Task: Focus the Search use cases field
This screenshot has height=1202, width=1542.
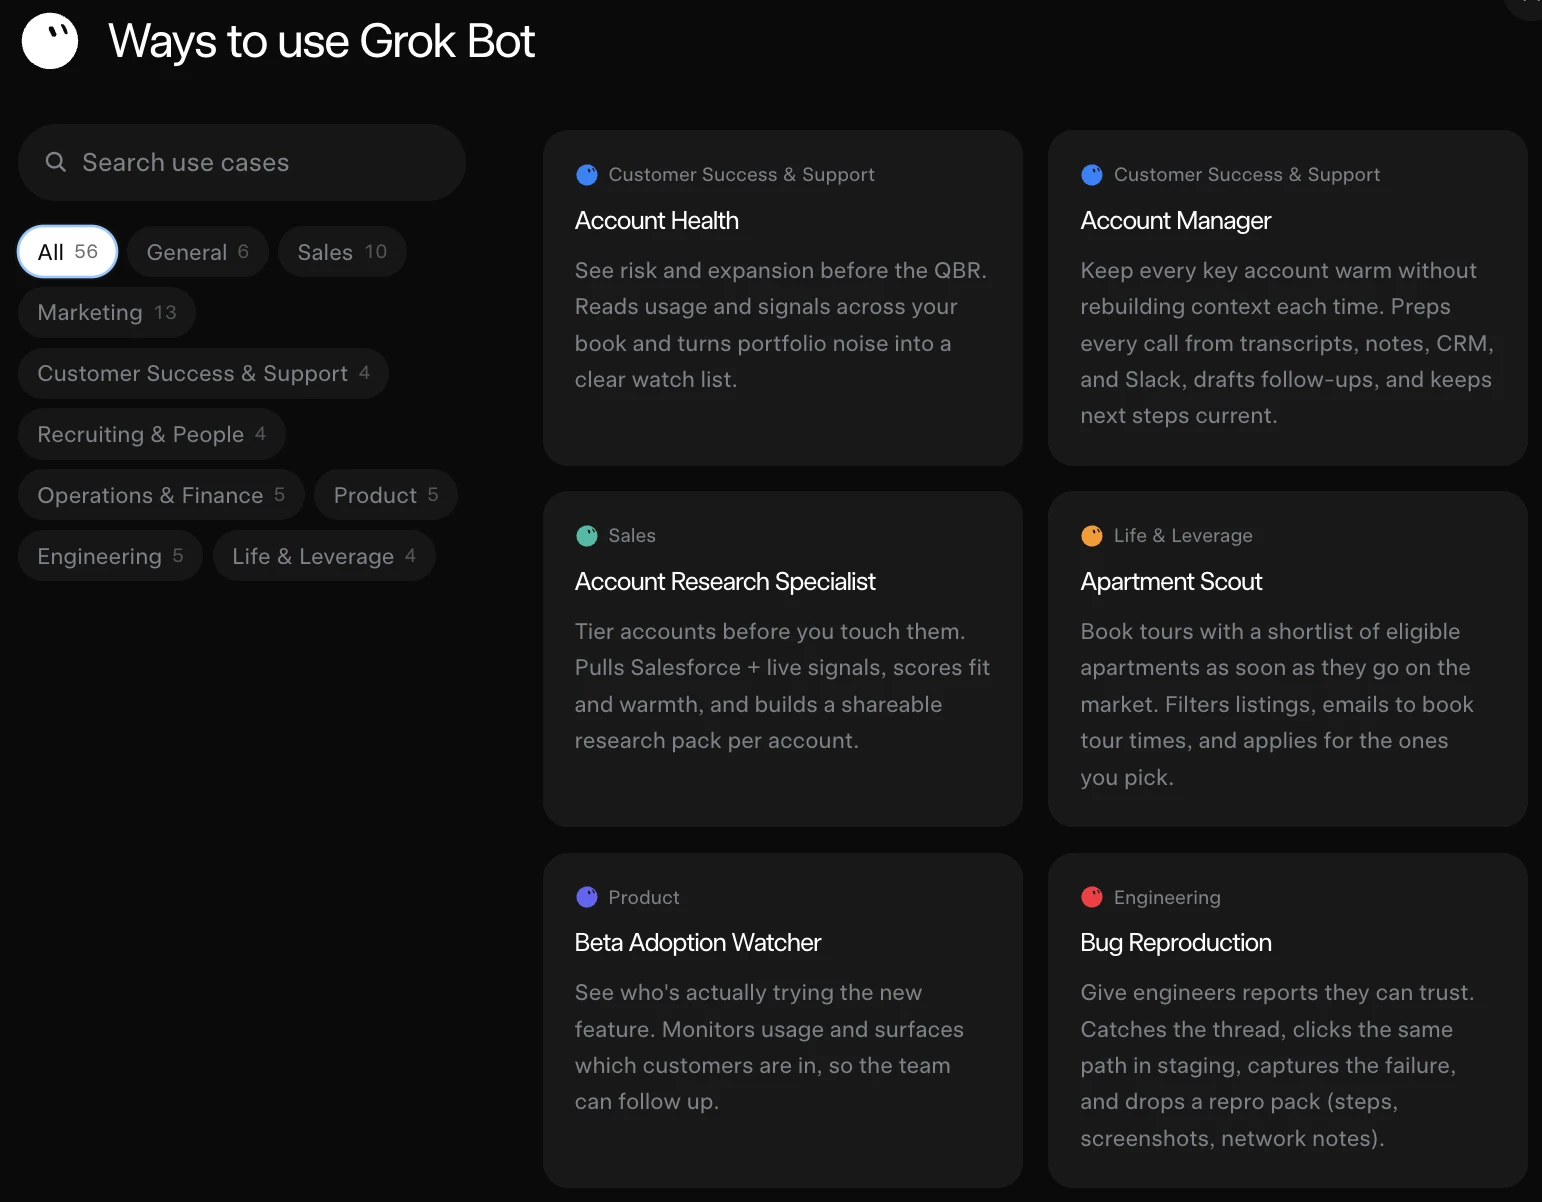Action: pos(242,162)
